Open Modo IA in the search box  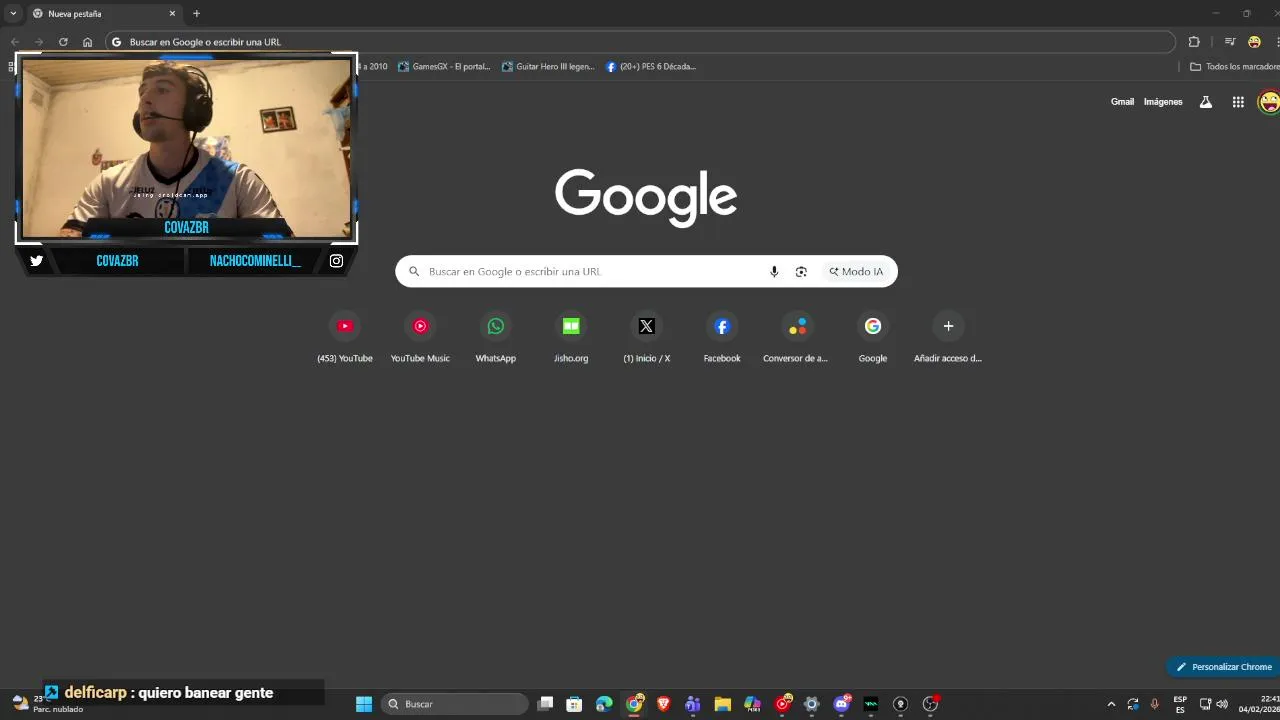tap(857, 272)
